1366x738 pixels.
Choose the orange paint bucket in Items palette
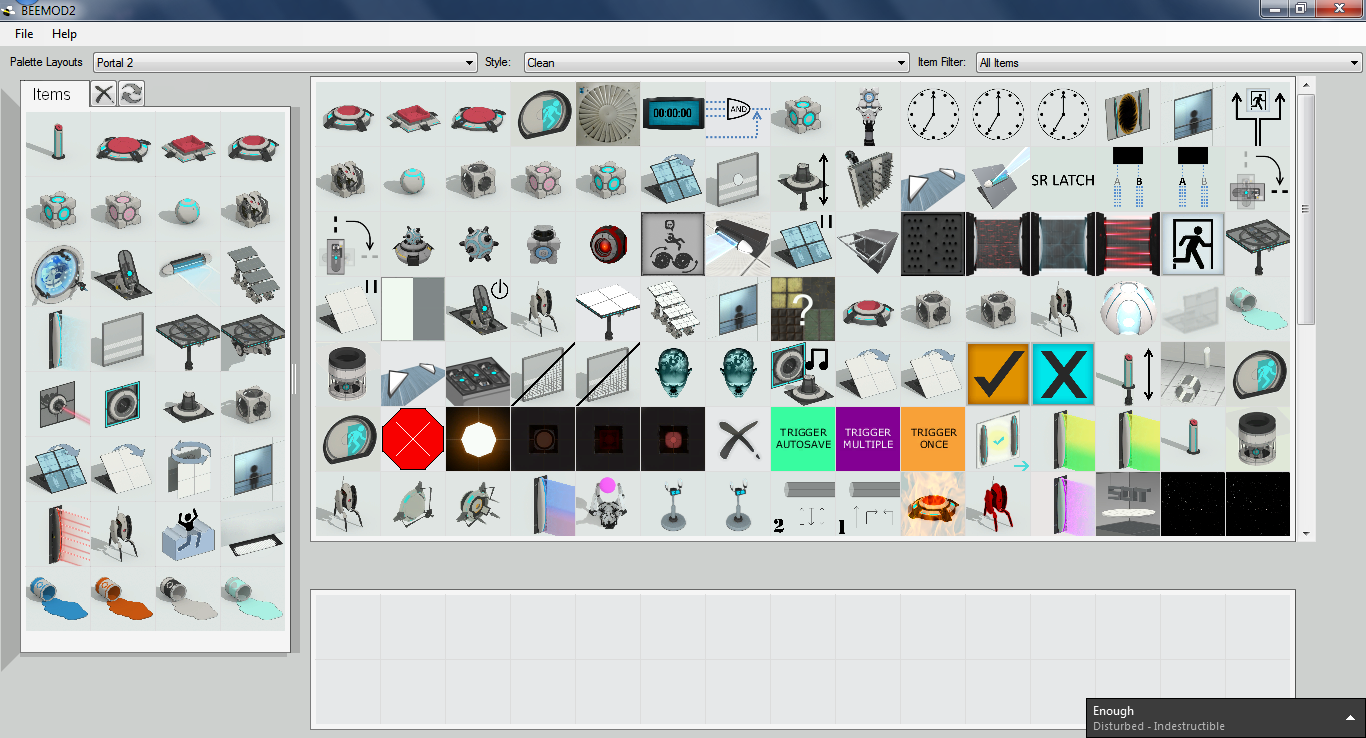click(123, 599)
